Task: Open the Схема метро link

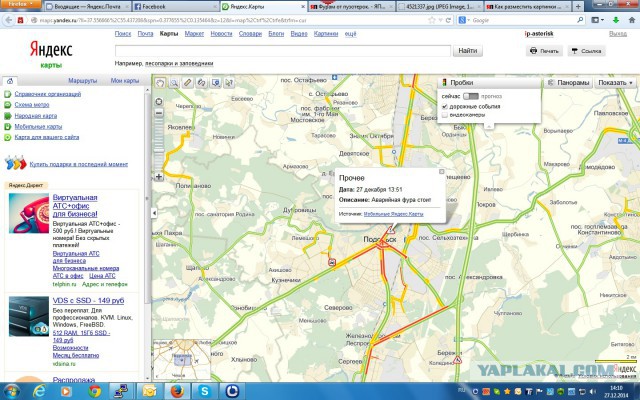Action: point(32,105)
